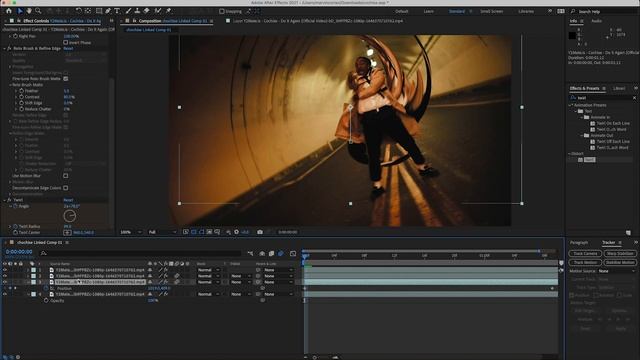Open the Motion Source dropdown in Tracker
Screen dimensions: 640x360
click(x=616, y=271)
